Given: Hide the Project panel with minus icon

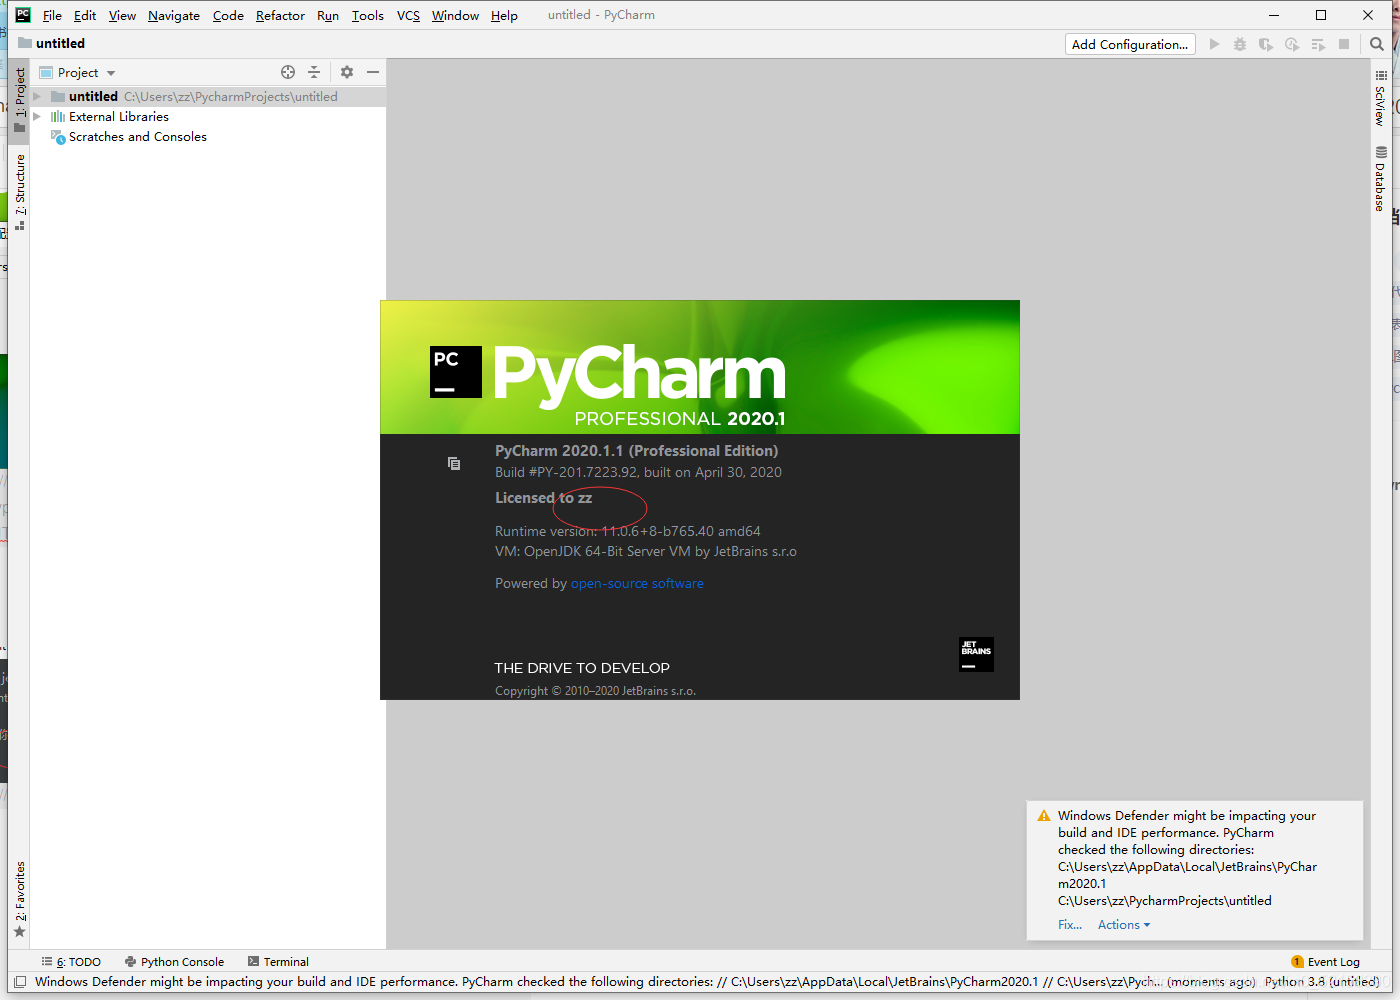Looking at the screenshot, I should click(373, 72).
